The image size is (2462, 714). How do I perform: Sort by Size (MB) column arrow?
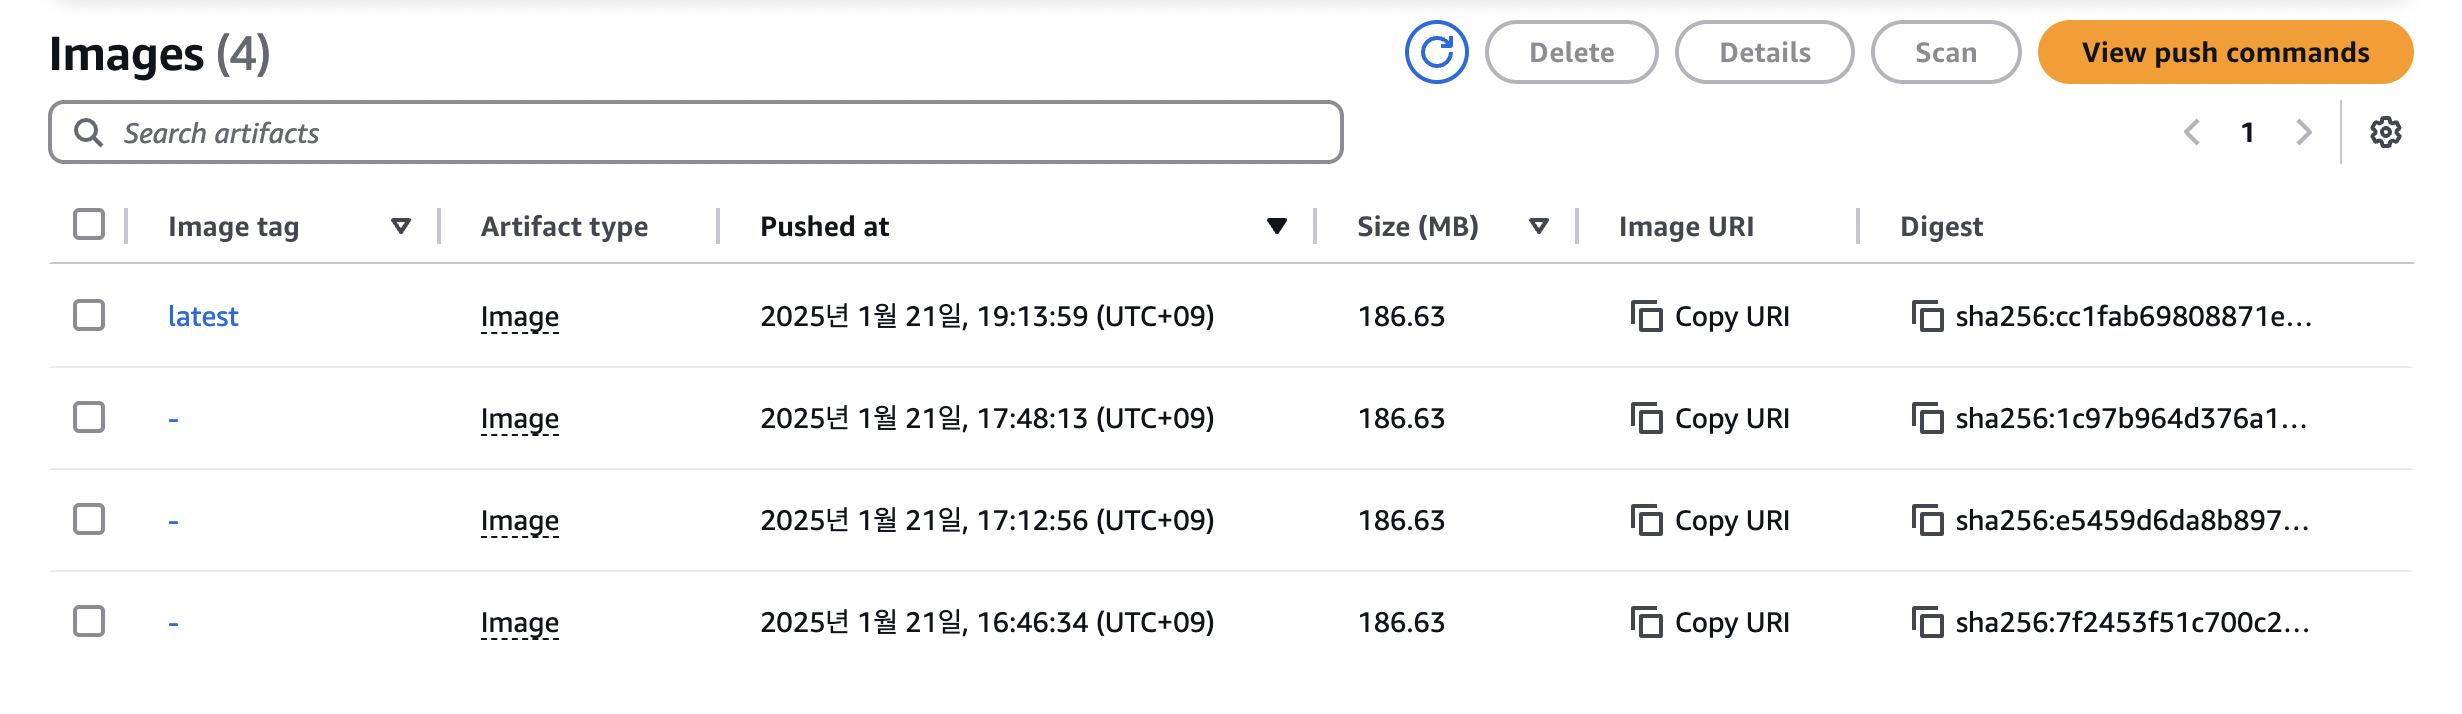(x=1539, y=226)
